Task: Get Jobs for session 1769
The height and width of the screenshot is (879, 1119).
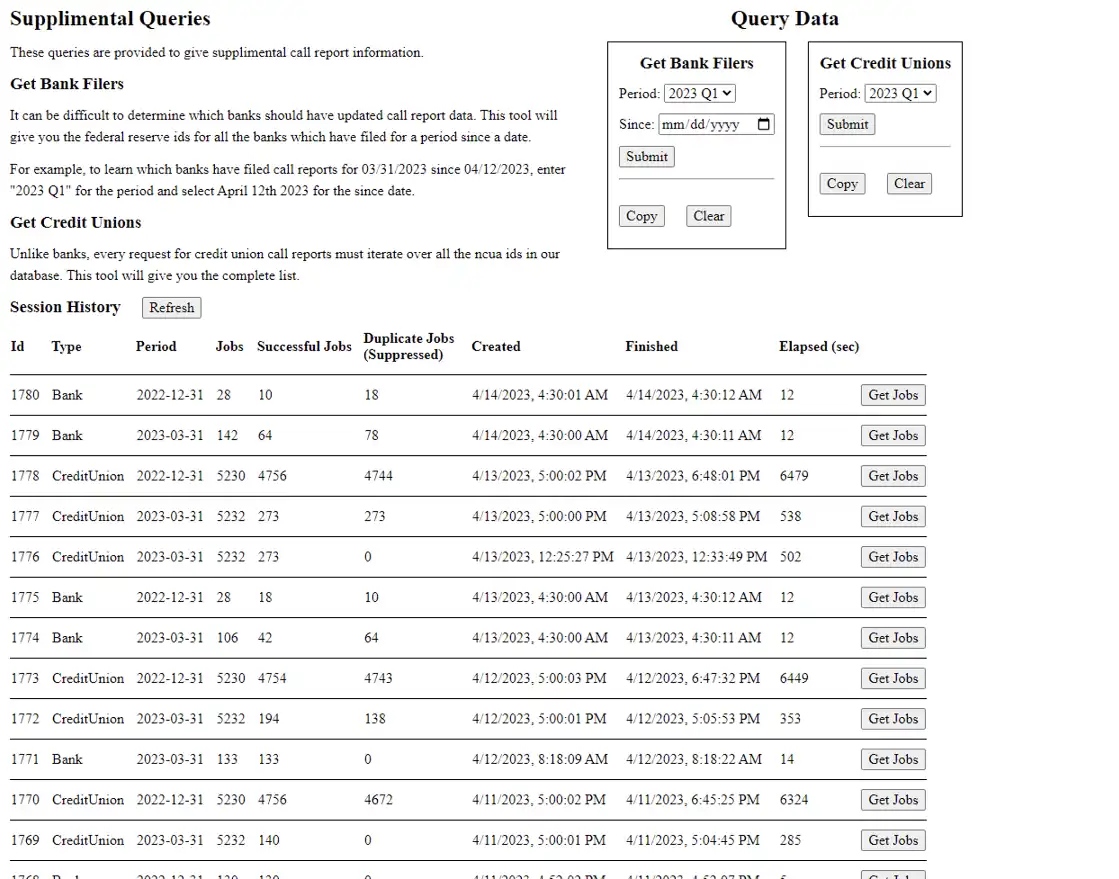Action: [893, 840]
